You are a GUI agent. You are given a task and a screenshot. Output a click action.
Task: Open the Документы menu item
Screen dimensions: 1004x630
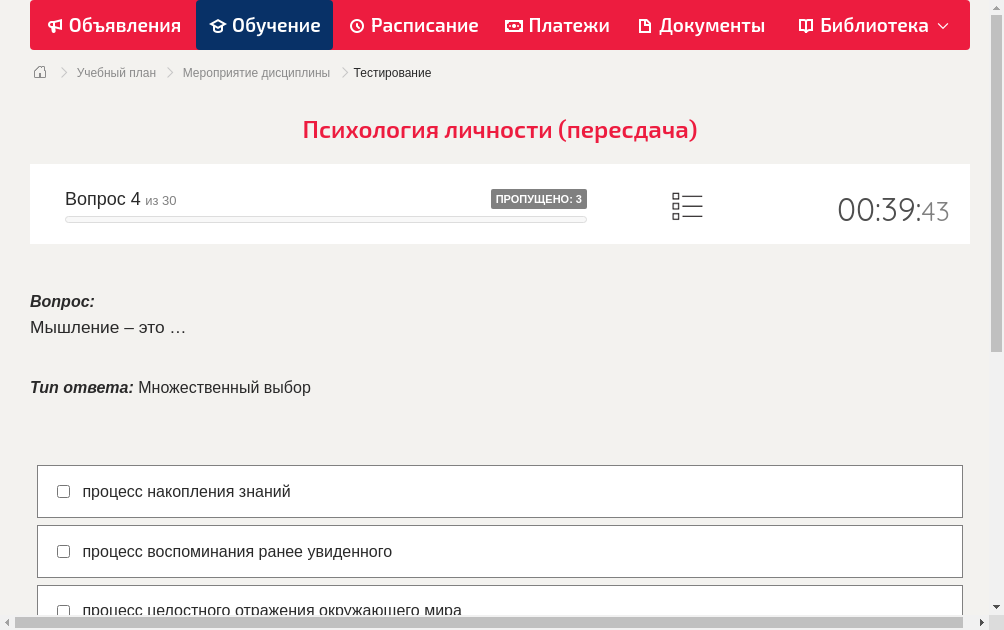tap(700, 25)
